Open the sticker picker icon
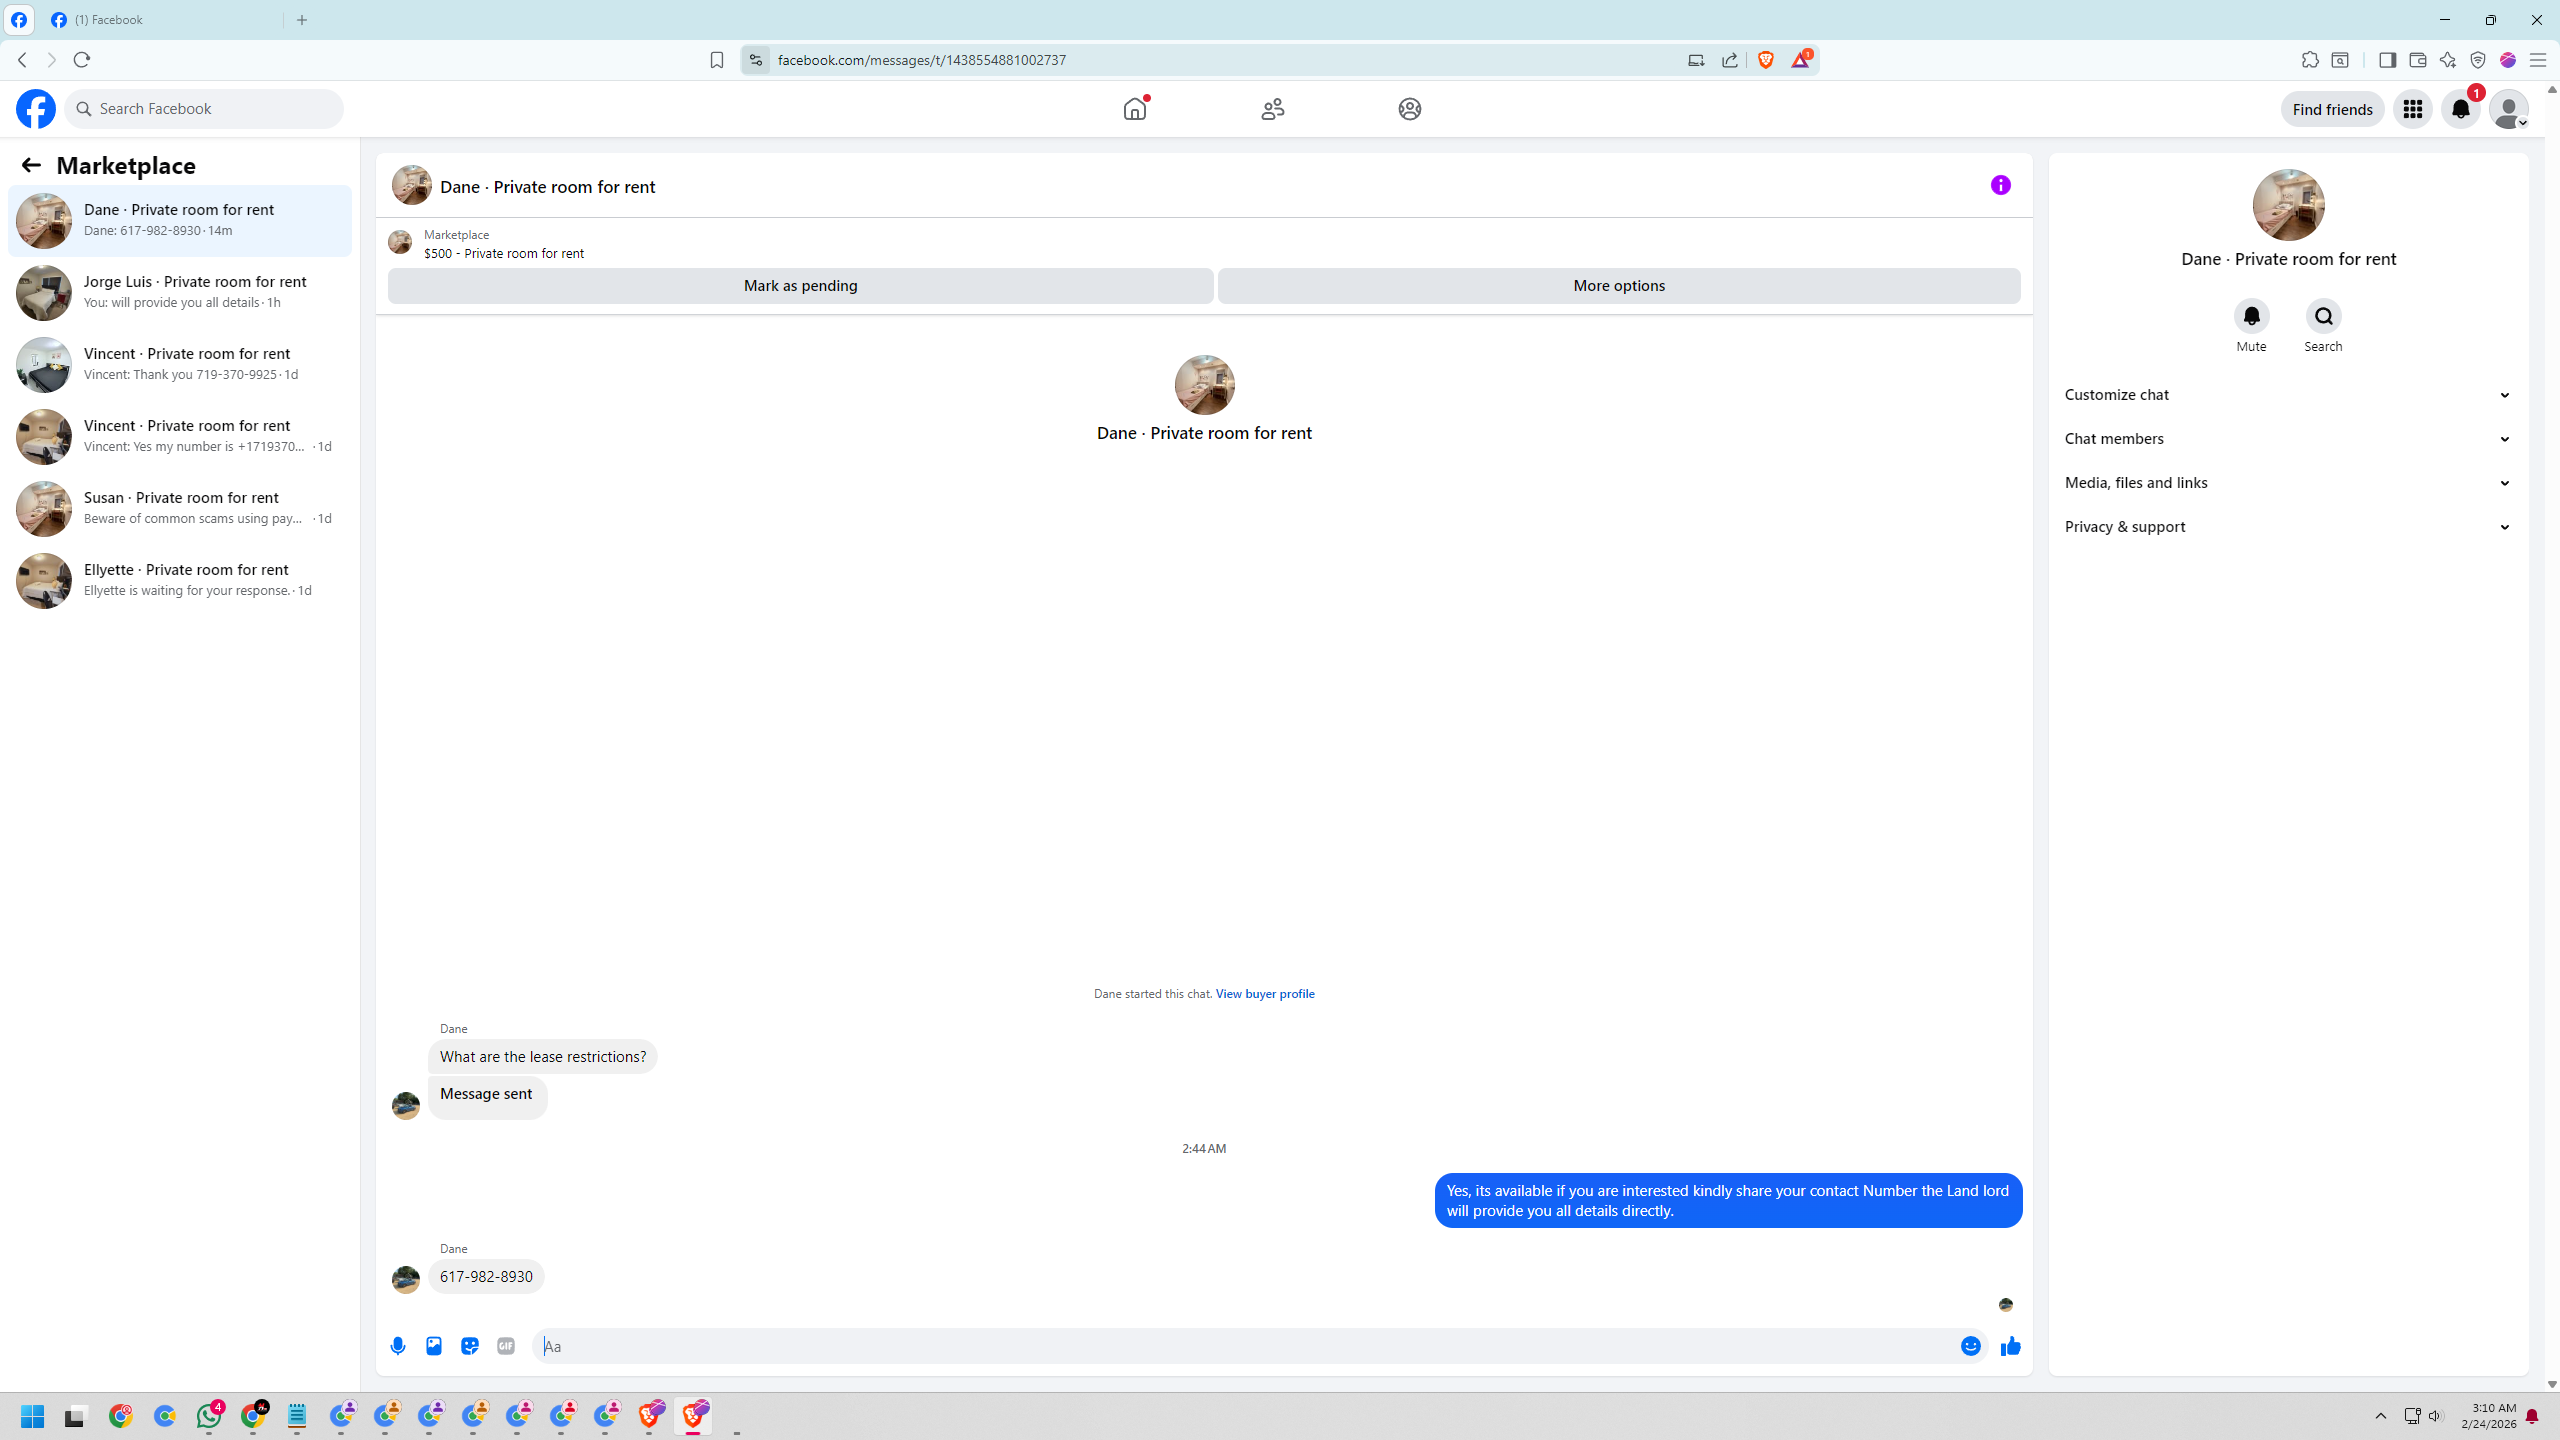 coord(470,1346)
